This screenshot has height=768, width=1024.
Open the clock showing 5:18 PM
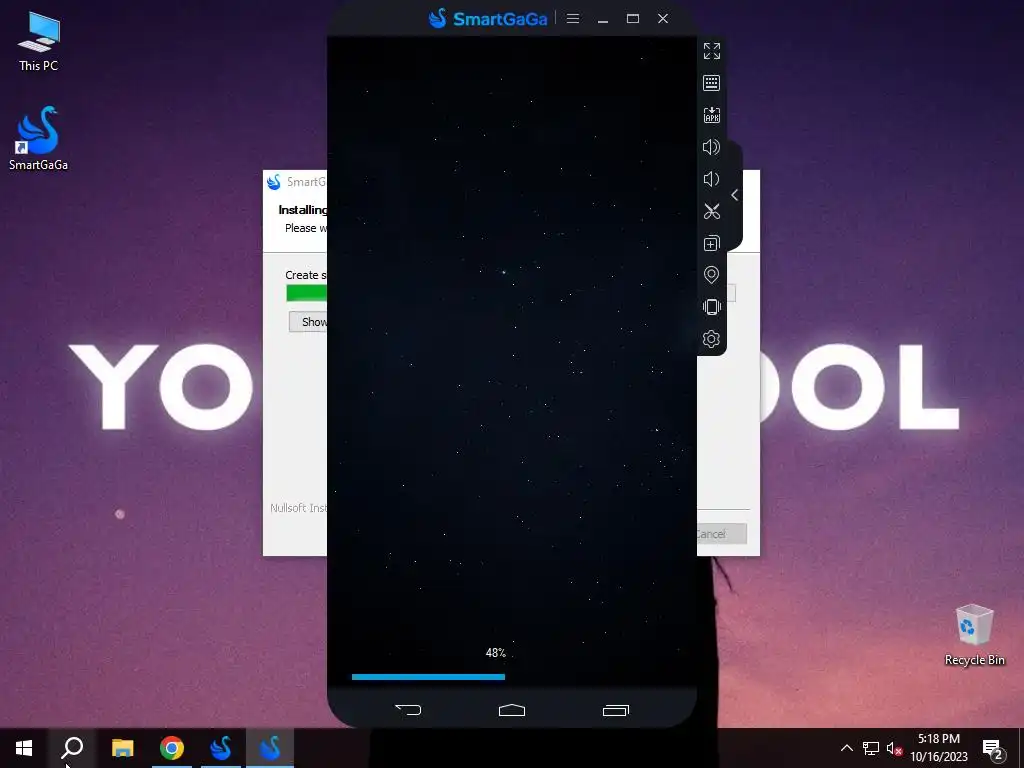click(939, 748)
